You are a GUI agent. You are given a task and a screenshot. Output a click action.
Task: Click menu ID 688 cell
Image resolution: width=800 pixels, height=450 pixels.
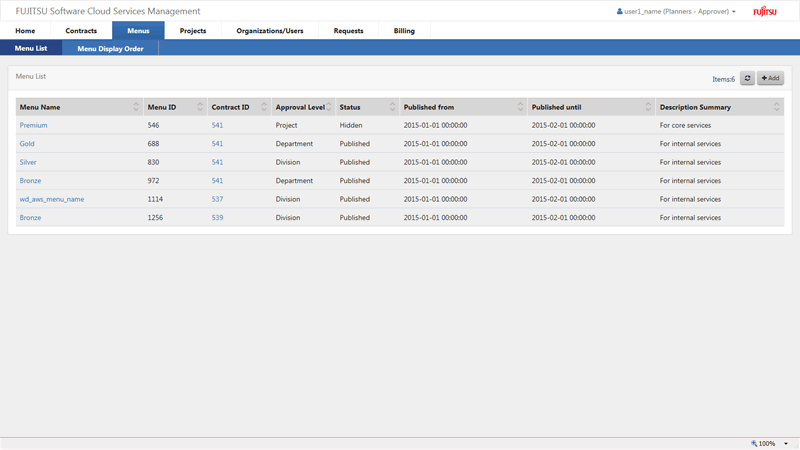[153, 143]
